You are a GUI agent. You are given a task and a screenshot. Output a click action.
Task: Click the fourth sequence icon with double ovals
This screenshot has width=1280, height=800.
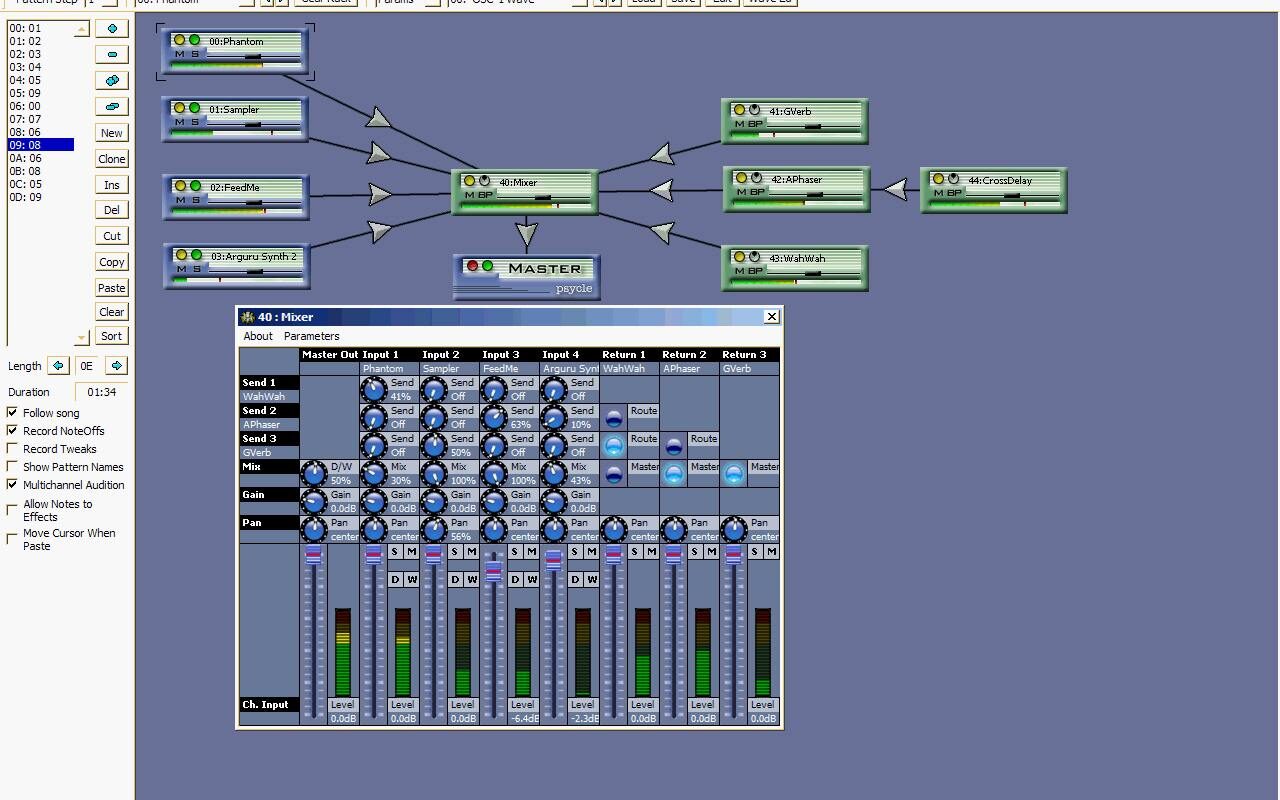click(x=111, y=106)
